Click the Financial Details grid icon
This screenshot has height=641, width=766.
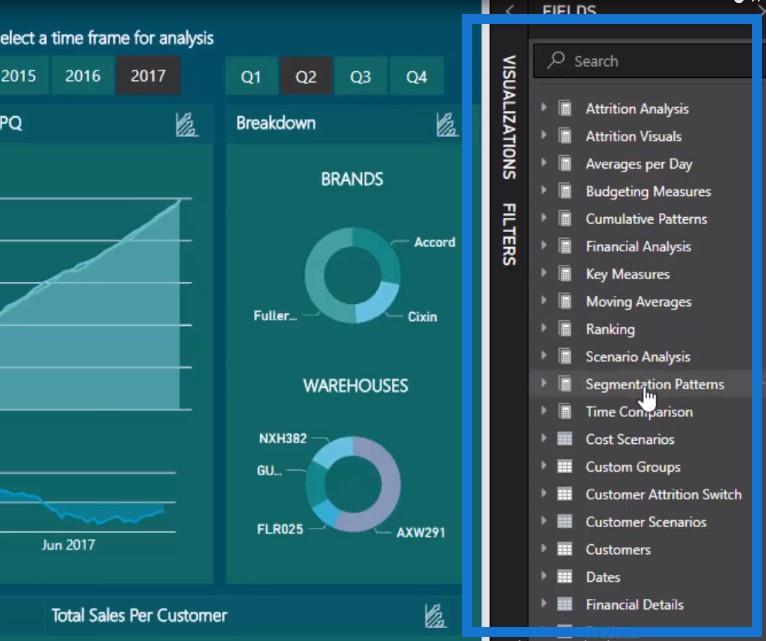[x=565, y=604]
